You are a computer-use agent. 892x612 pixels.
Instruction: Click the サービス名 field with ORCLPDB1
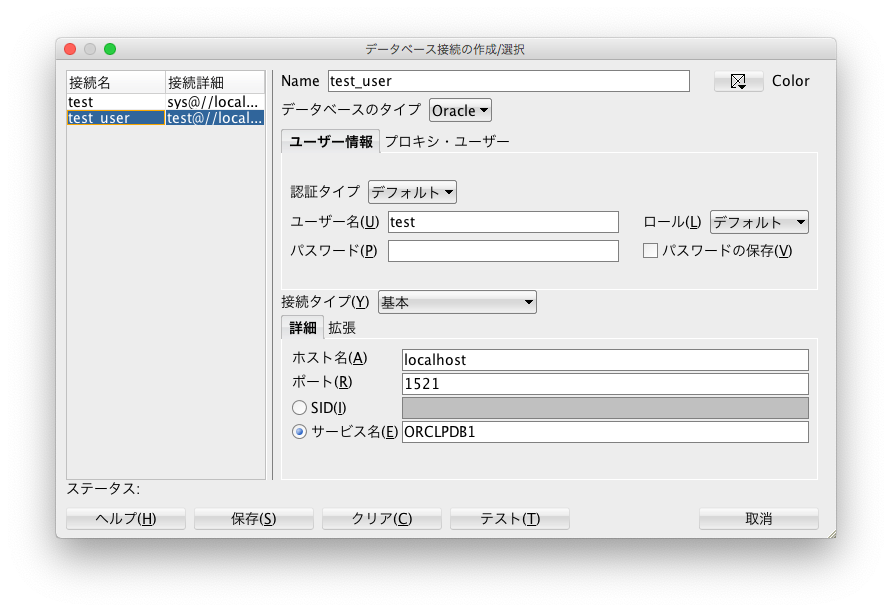click(605, 432)
